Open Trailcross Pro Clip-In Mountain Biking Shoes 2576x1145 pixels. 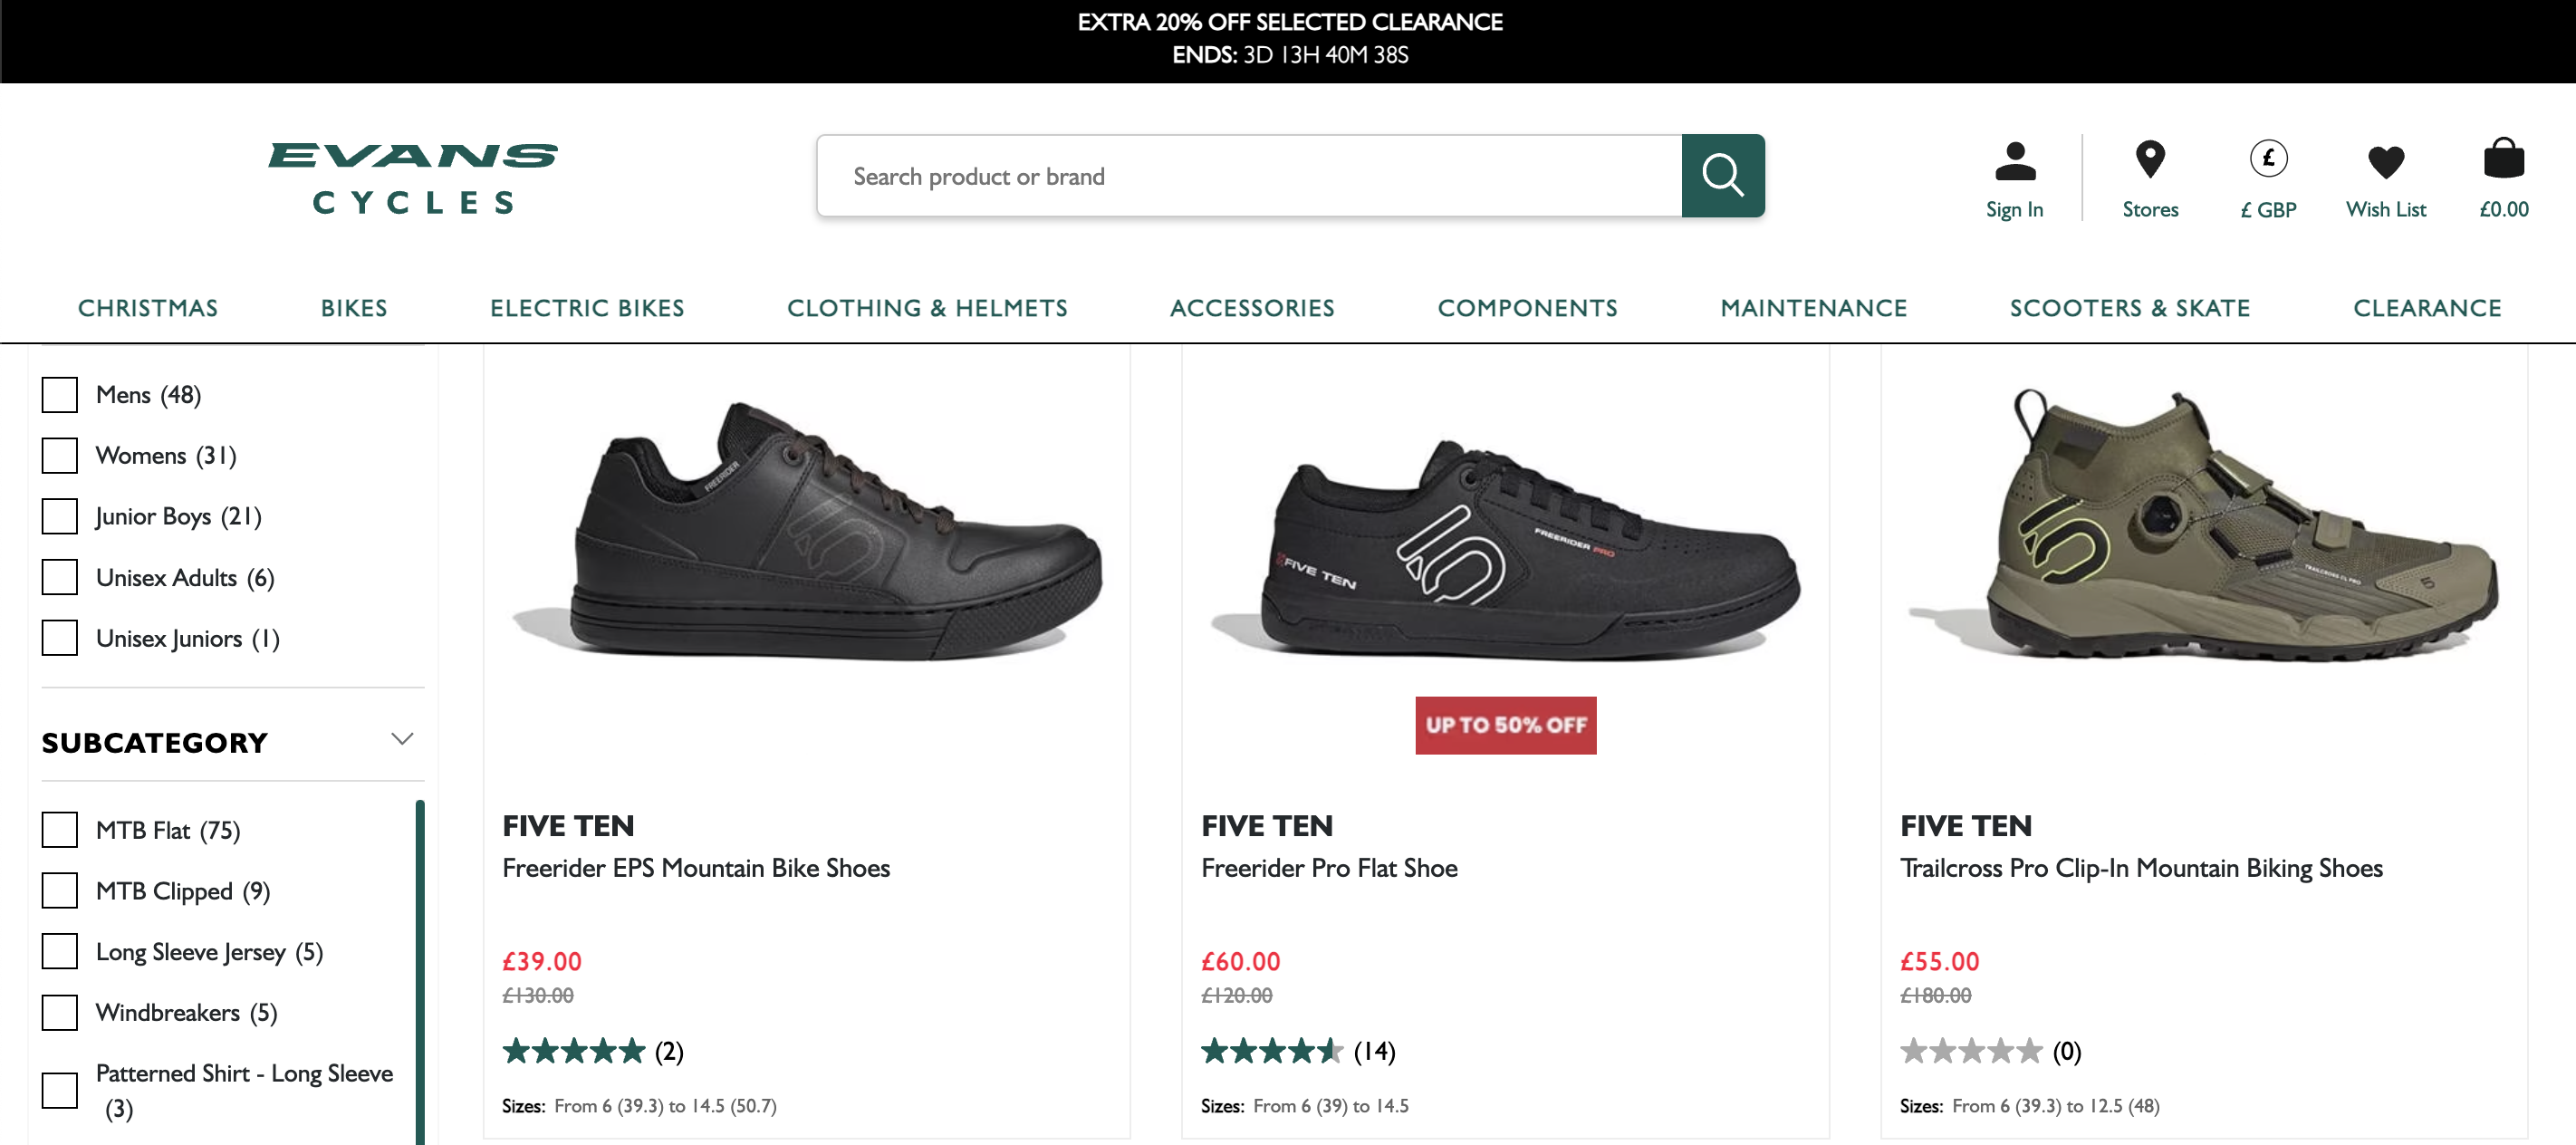click(2141, 868)
